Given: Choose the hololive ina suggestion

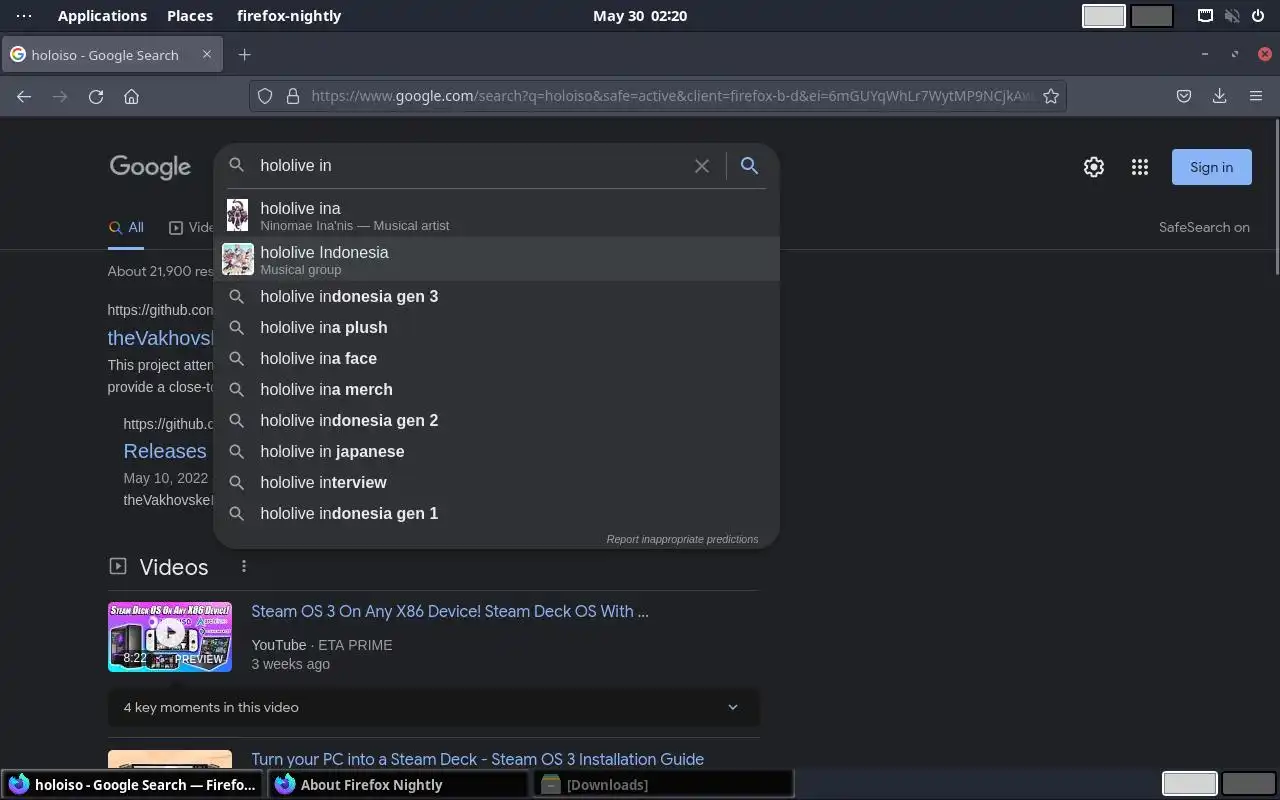Looking at the screenshot, I should [496, 215].
